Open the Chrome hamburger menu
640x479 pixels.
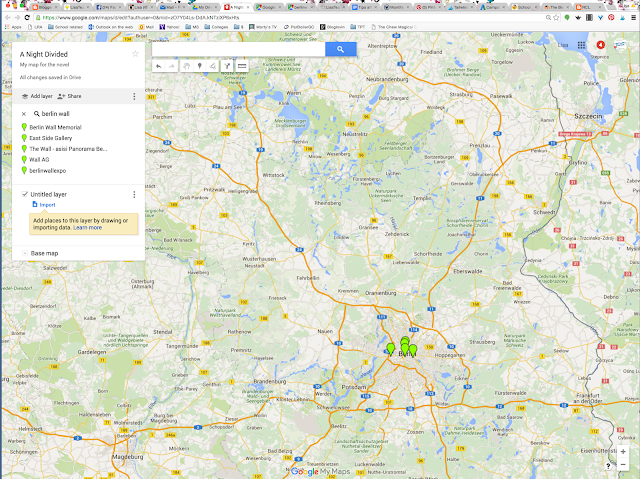pos(633,18)
